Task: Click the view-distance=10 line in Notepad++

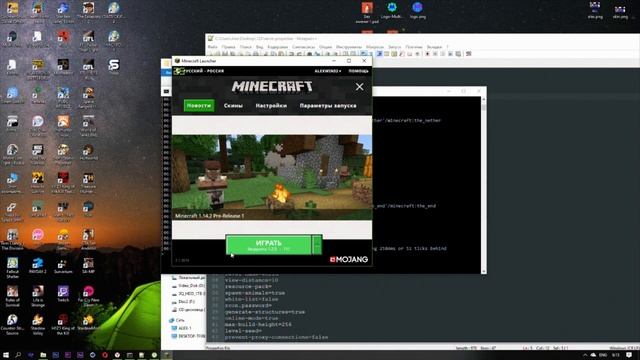Action: pos(251,280)
